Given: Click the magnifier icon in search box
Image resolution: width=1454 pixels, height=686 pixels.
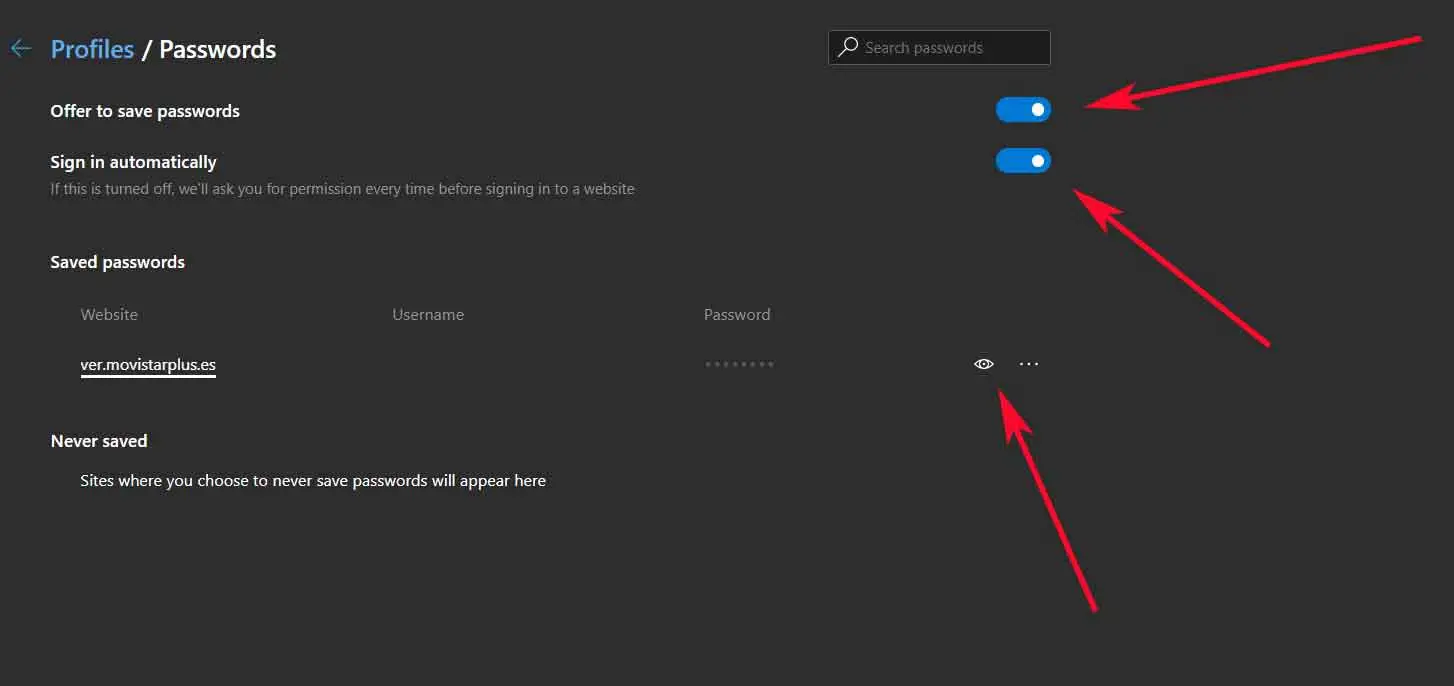Looking at the screenshot, I should click(x=848, y=47).
